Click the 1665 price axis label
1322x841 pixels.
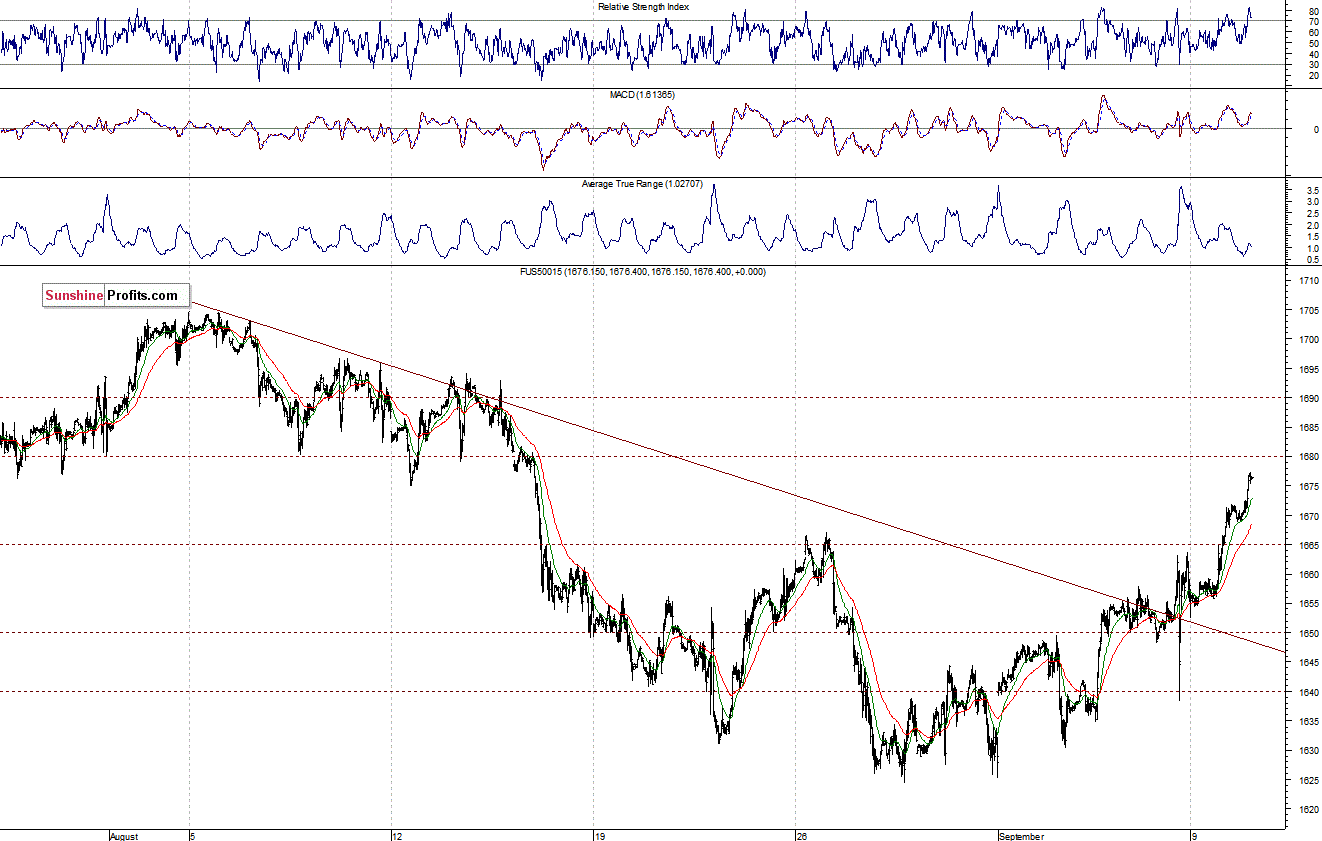tap(1309, 546)
